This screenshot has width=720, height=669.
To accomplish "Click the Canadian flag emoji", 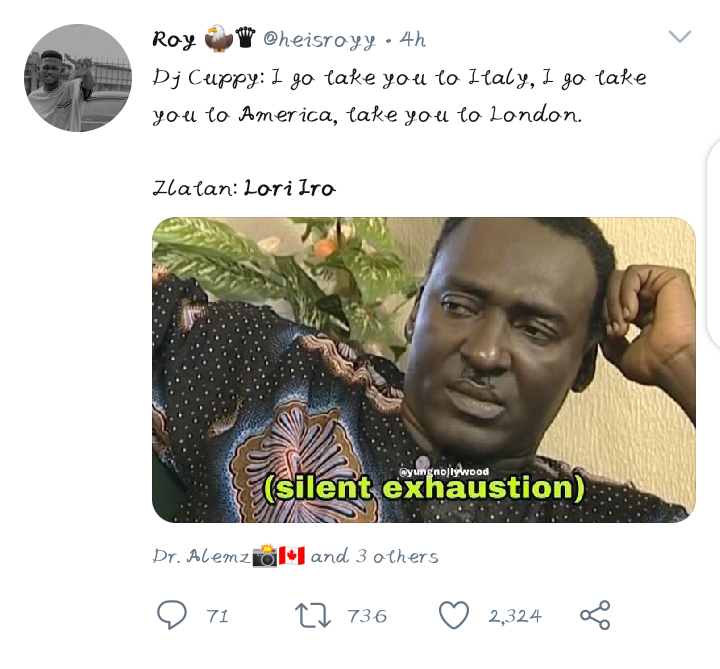I will click(x=292, y=556).
